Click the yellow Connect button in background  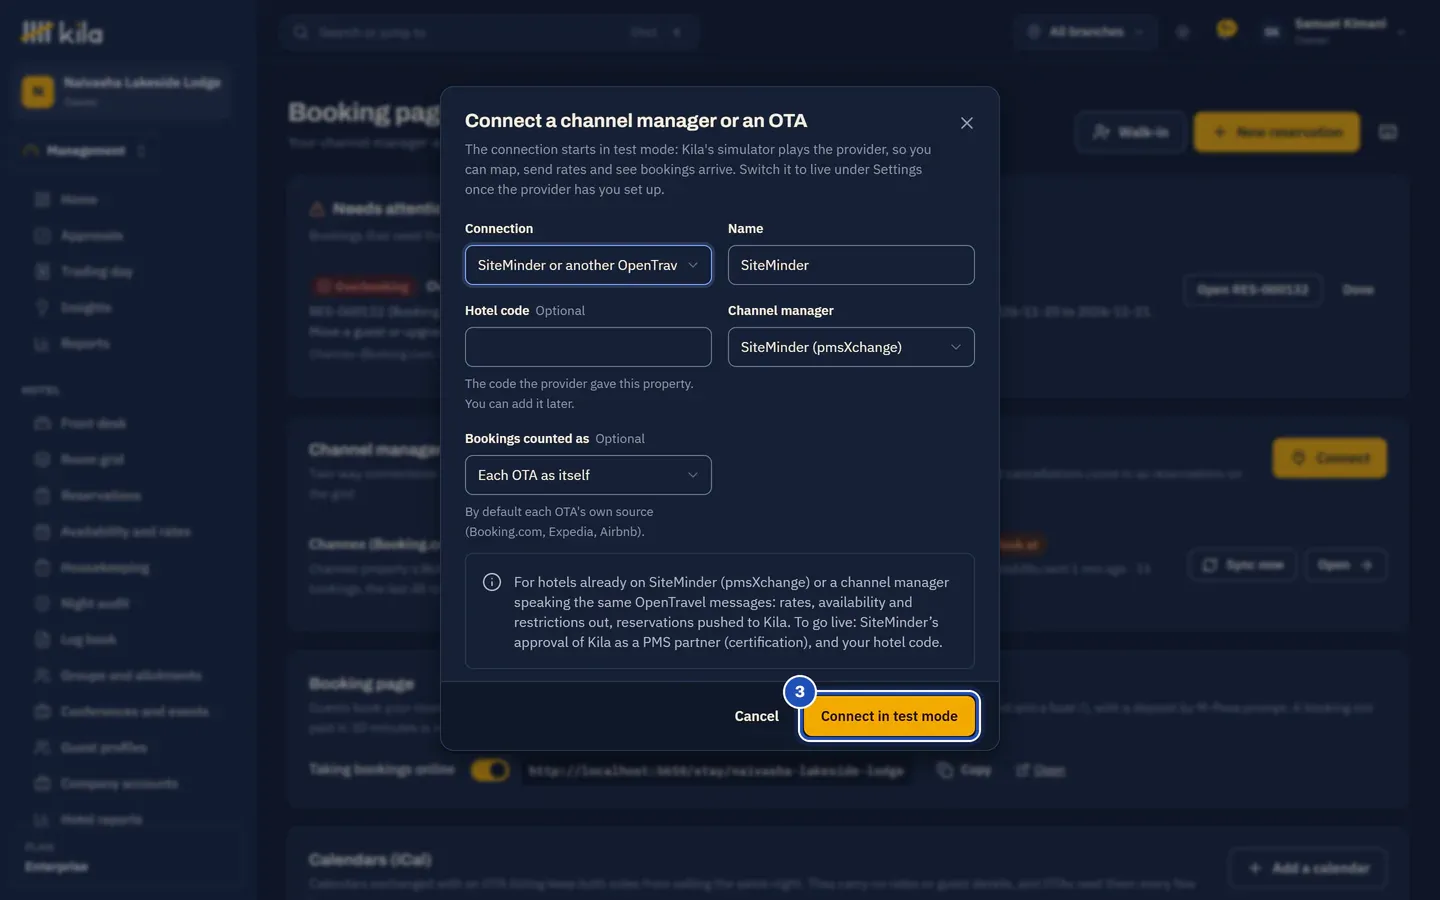tap(1329, 458)
